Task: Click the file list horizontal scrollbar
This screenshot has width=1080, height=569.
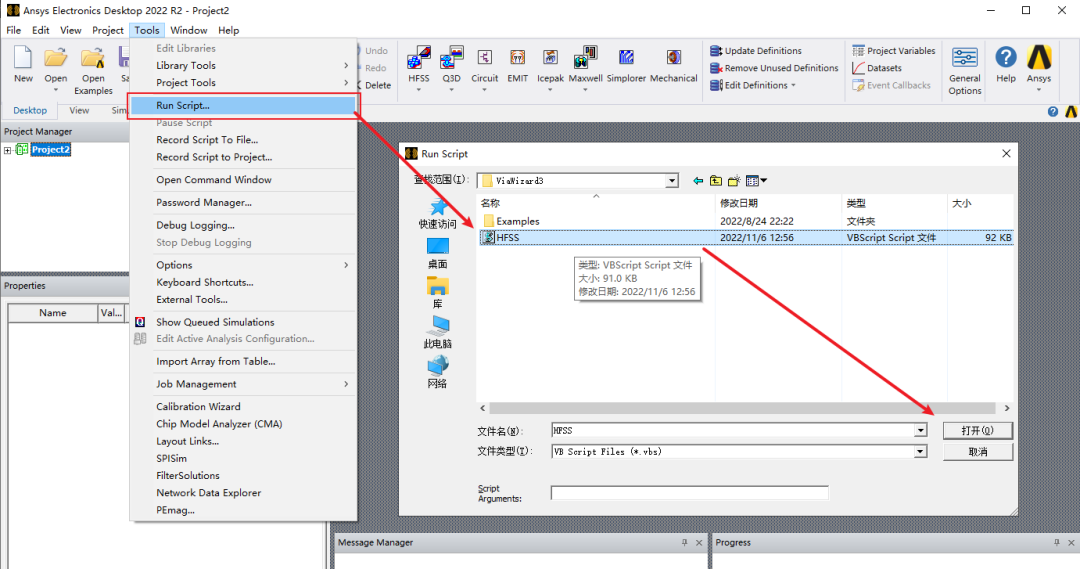Action: [742, 408]
